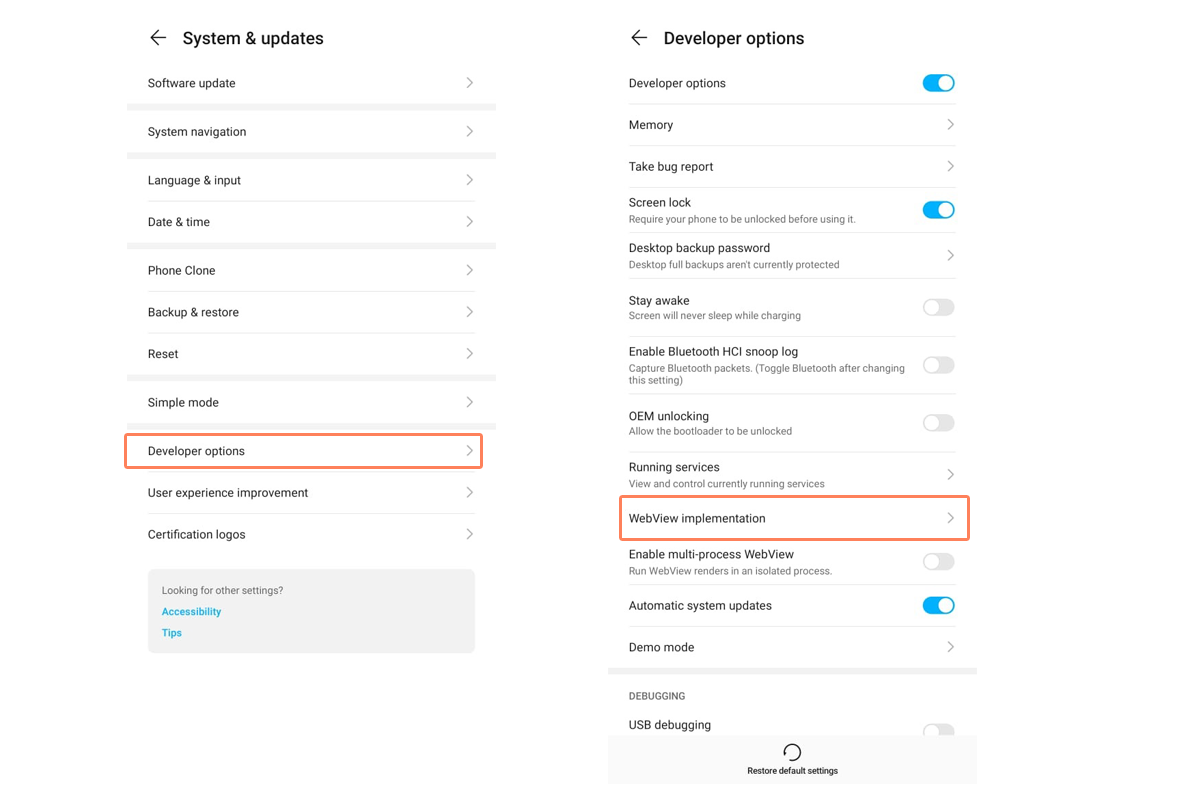Toggle the Developer options master switch
1200x800 pixels.
click(938, 83)
